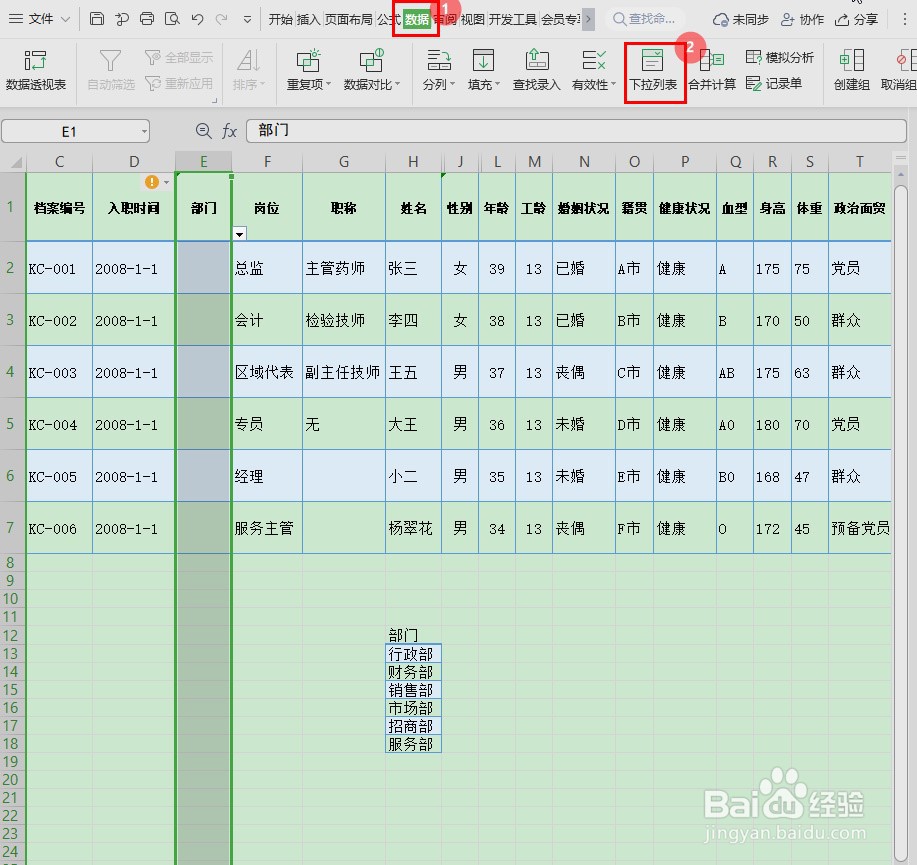Switch to the 页面布局 Page Layout tab

point(349,19)
